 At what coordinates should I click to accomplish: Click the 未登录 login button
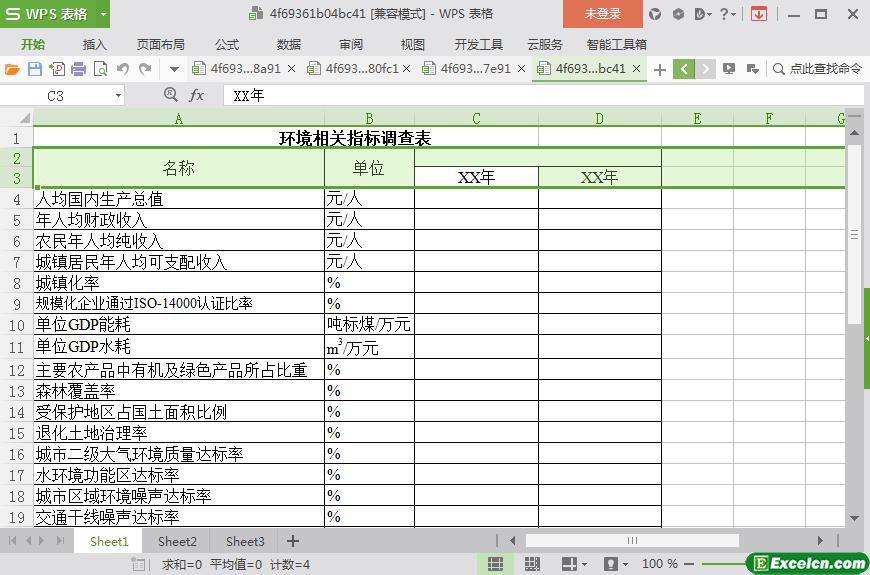[x=603, y=14]
